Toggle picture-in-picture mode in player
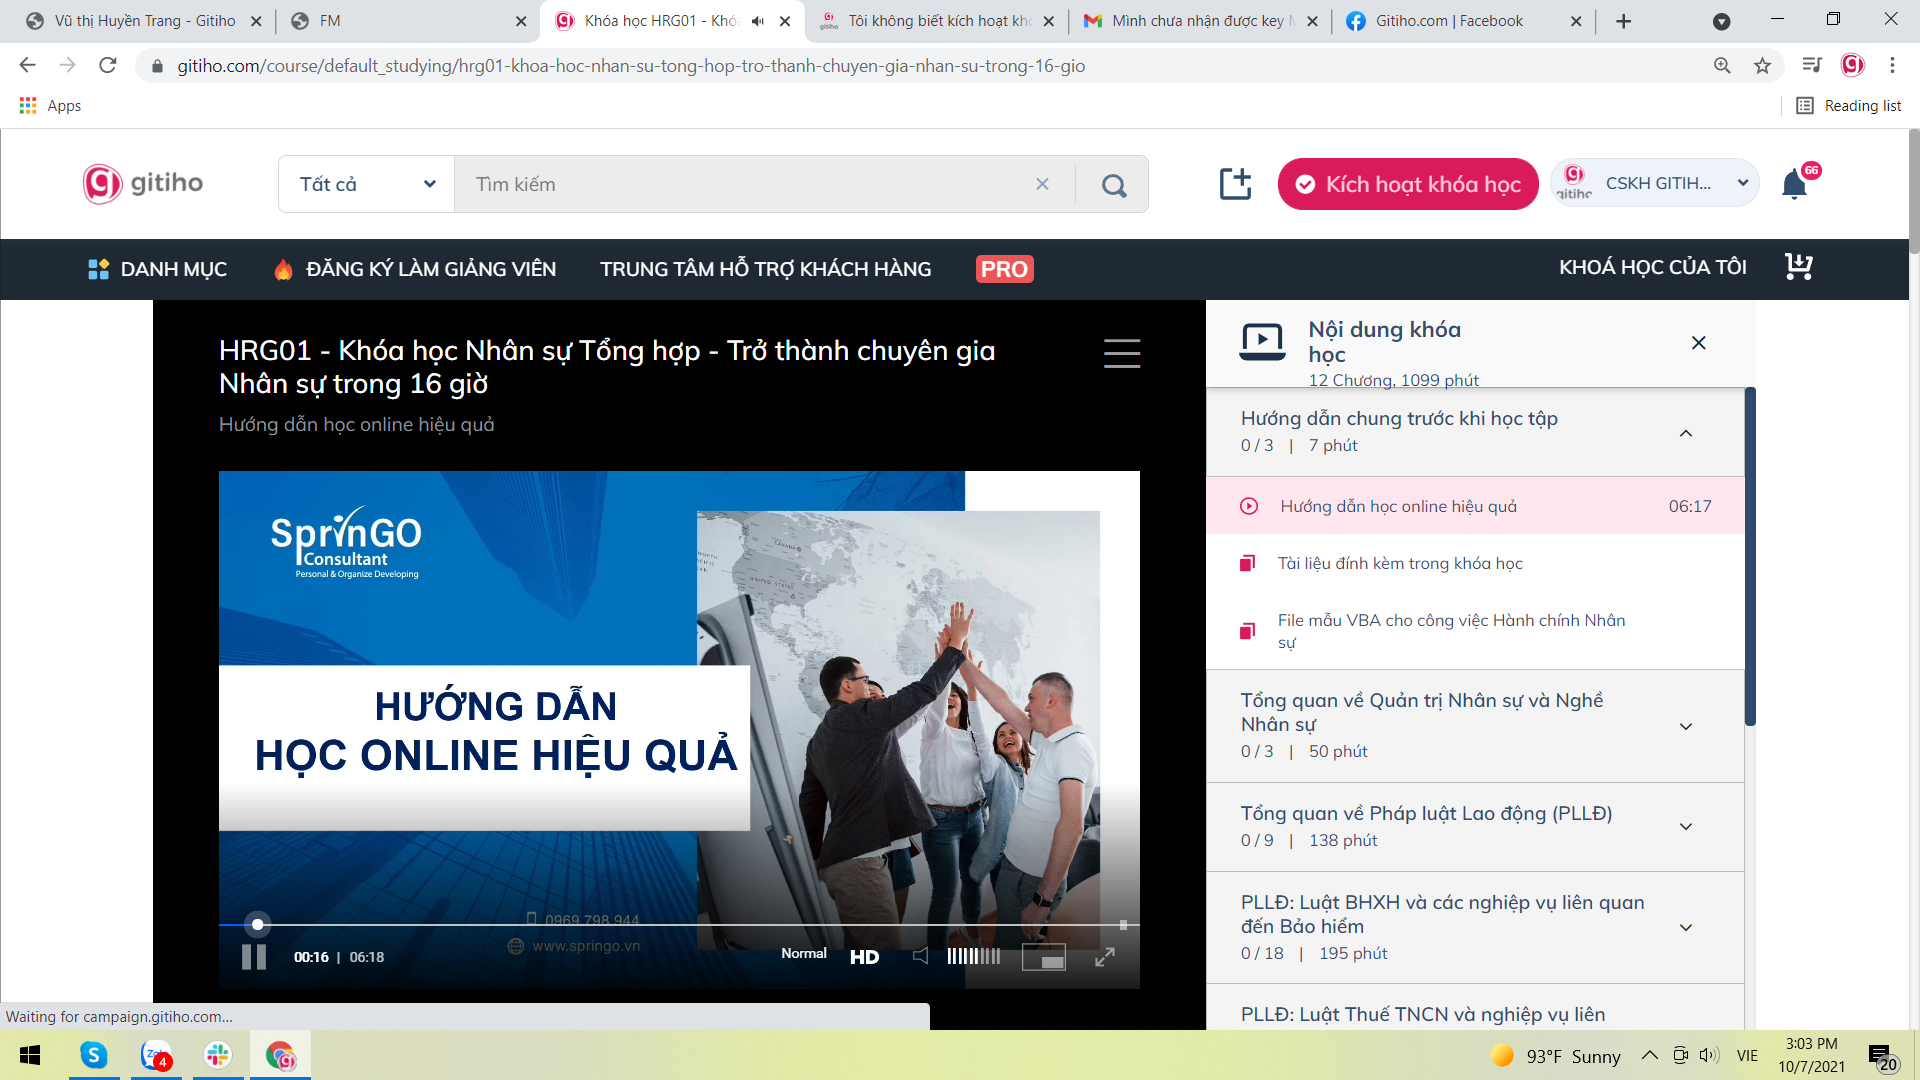 click(x=1044, y=957)
